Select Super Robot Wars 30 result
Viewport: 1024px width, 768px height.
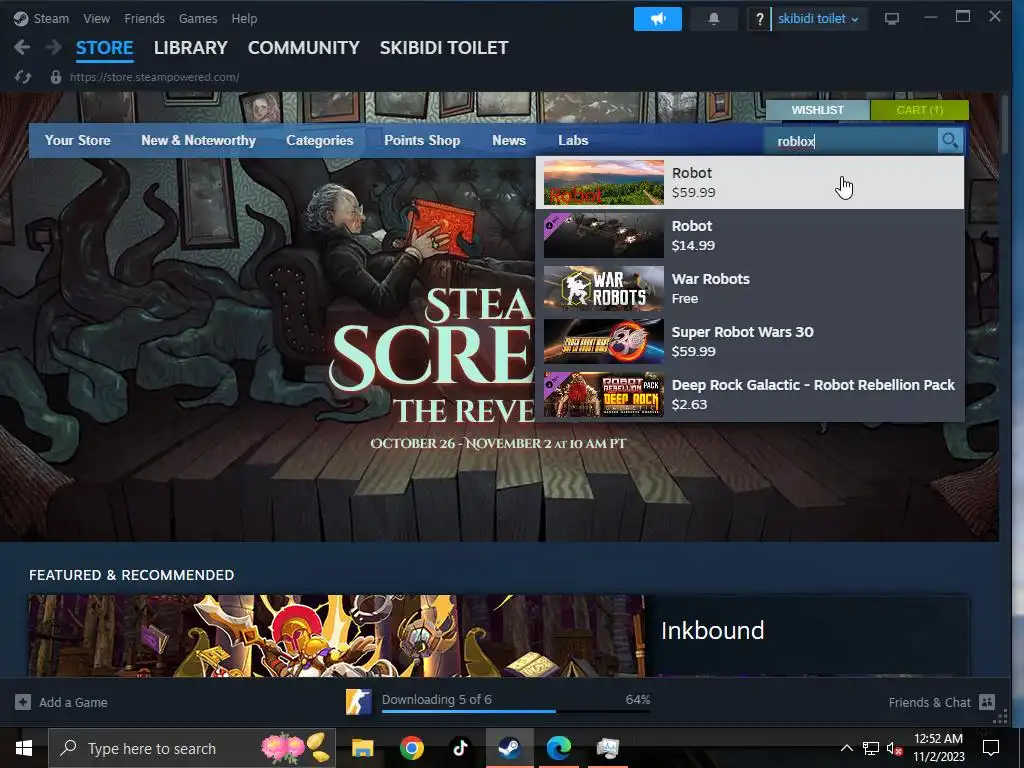(x=750, y=342)
